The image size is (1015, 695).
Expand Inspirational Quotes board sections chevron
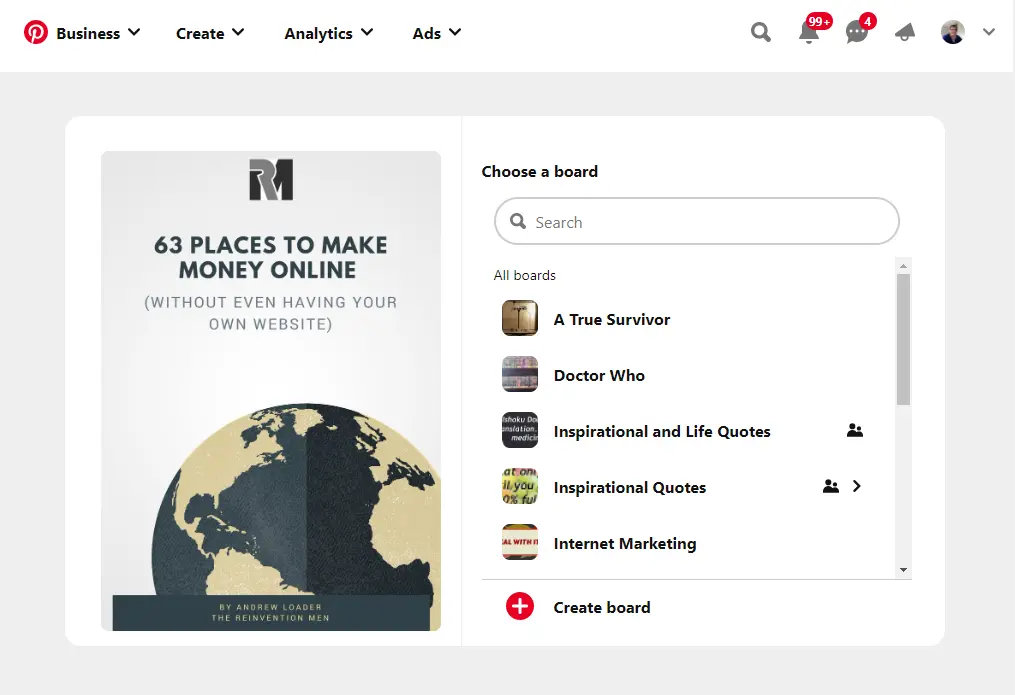[x=856, y=487]
